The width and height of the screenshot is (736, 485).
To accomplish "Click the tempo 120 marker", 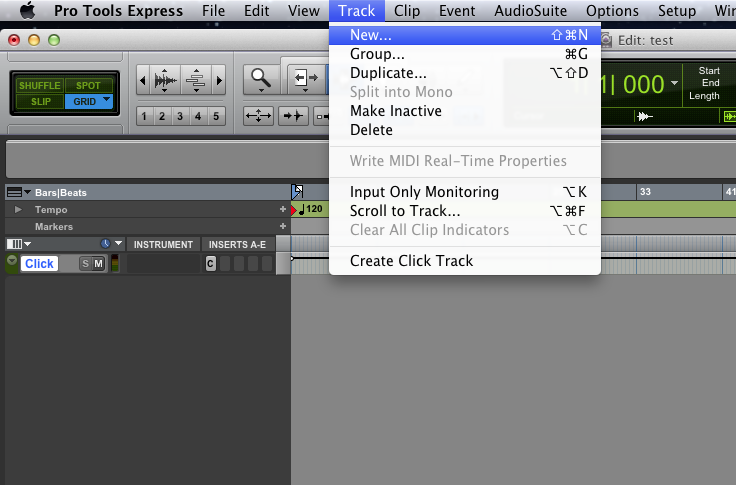I will tap(313, 210).
